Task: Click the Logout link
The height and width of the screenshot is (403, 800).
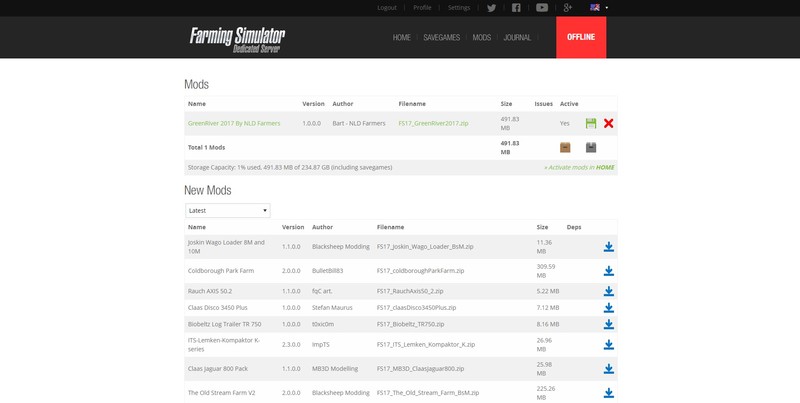Action: [x=387, y=8]
